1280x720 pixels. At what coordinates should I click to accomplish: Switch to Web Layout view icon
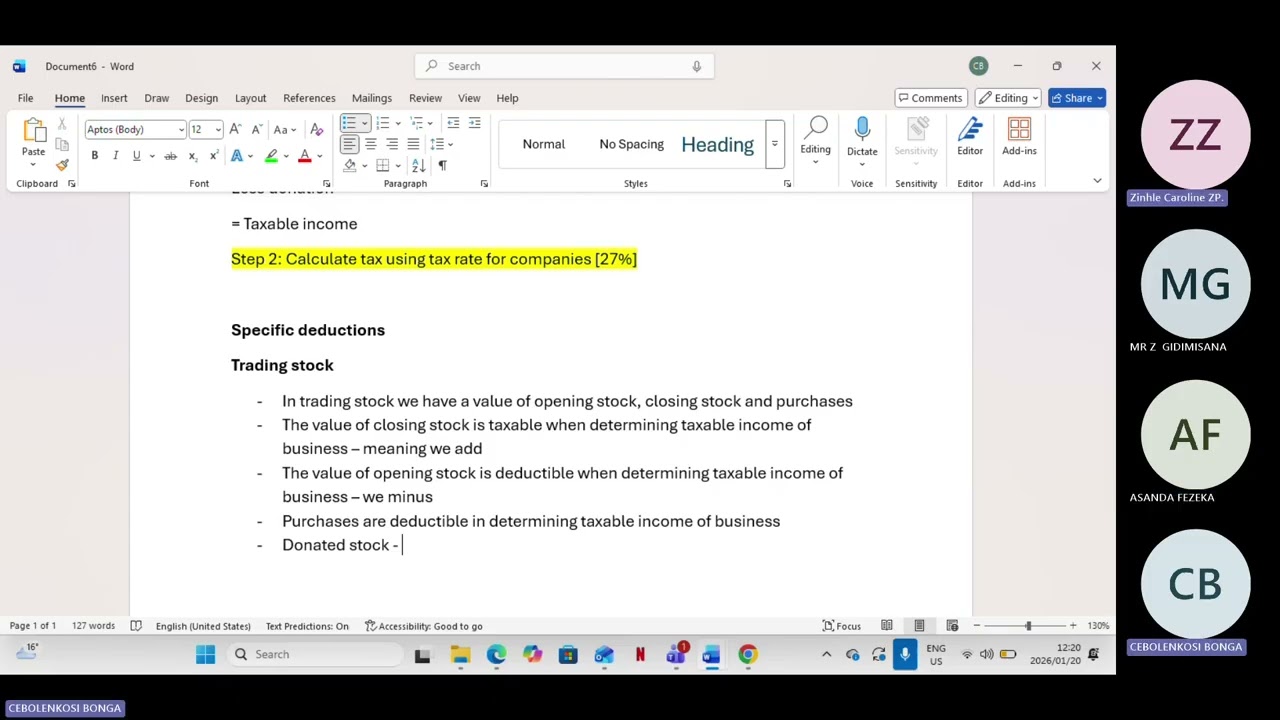click(x=952, y=626)
